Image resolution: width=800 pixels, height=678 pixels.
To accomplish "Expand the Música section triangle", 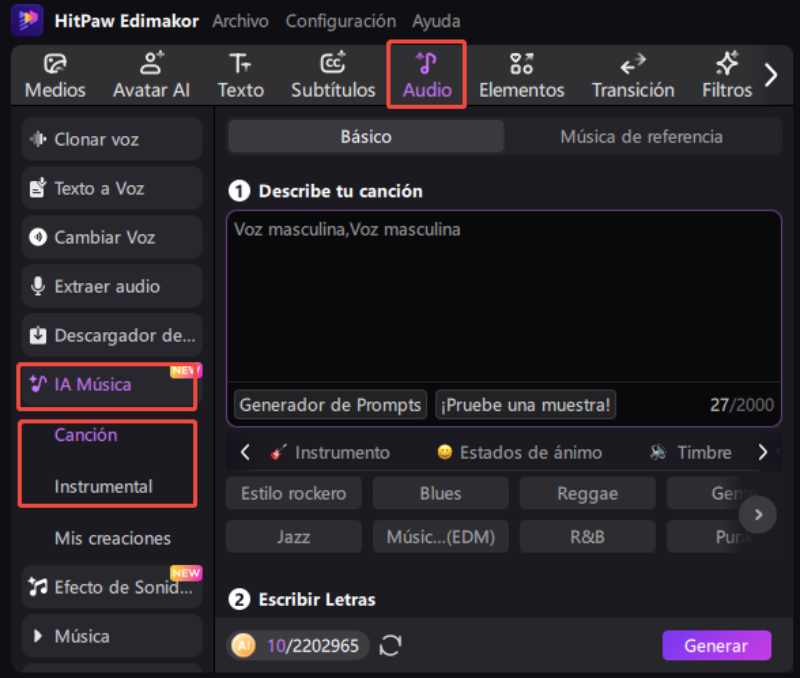I will click(x=37, y=636).
